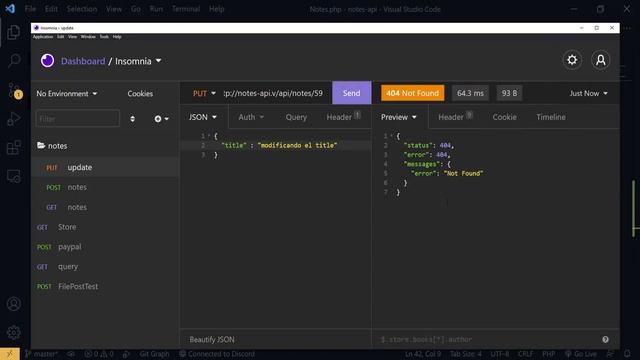640x360 pixels.
Task: Open VS Code Run menu
Action: (x=156, y=9)
